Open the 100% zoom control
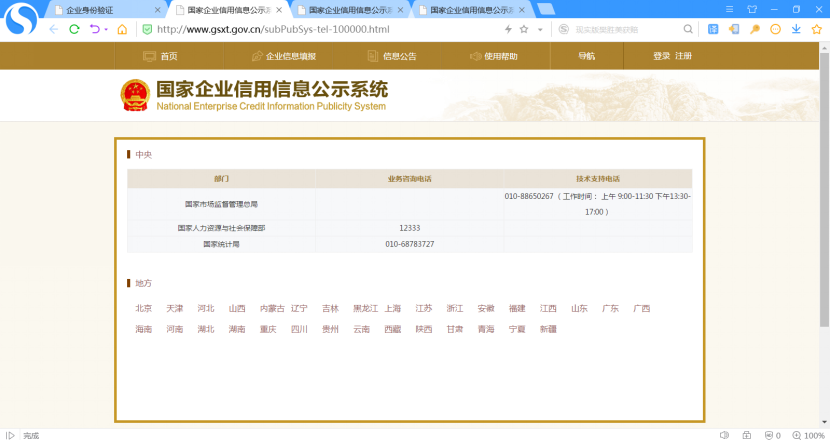The width and height of the screenshot is (830, 440). pos(809,435)
